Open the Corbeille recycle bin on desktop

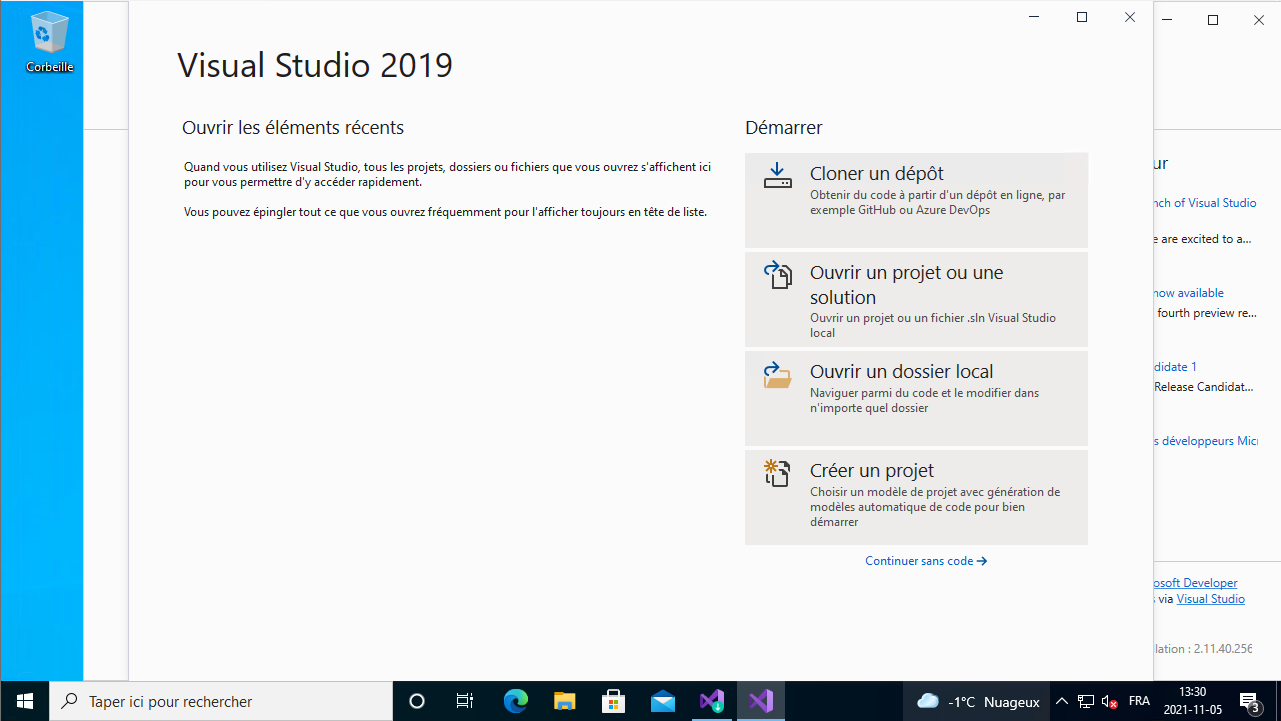tap(49, 42)
